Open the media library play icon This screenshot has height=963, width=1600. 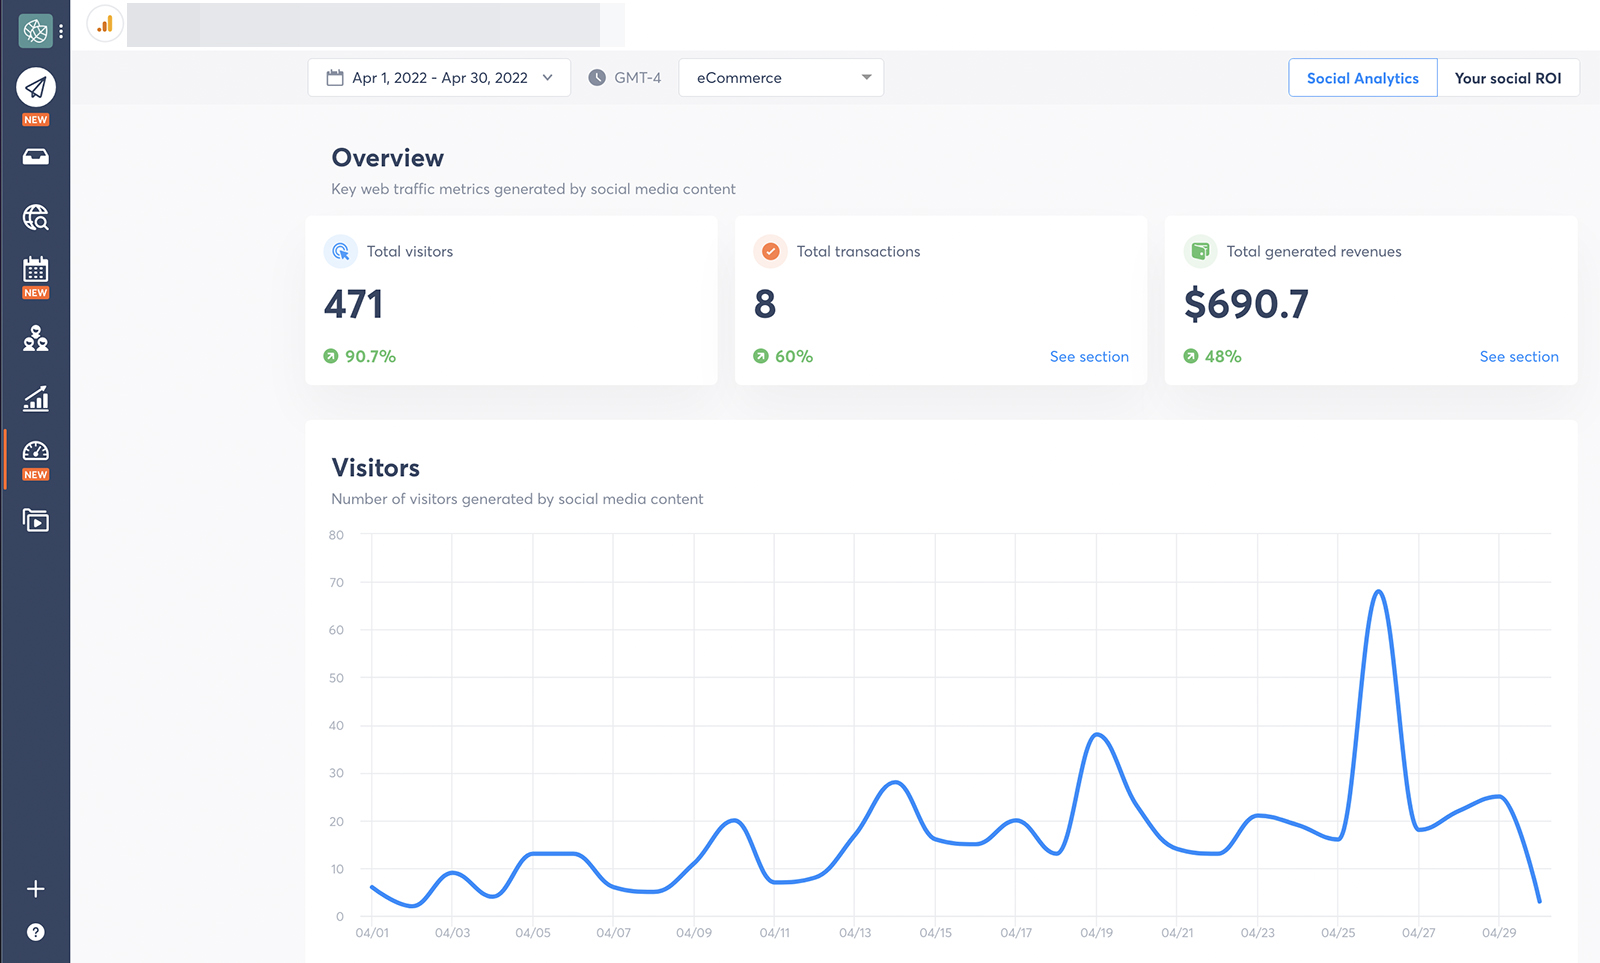36,520
